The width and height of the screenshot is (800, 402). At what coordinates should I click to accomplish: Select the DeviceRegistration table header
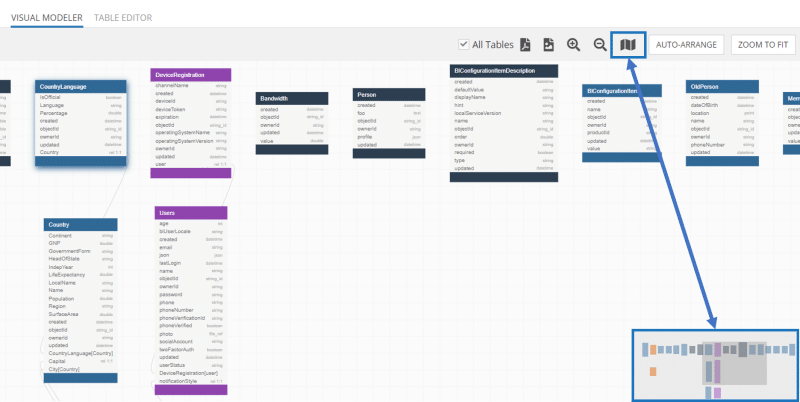pyautogui.click(x=191, y=75)
